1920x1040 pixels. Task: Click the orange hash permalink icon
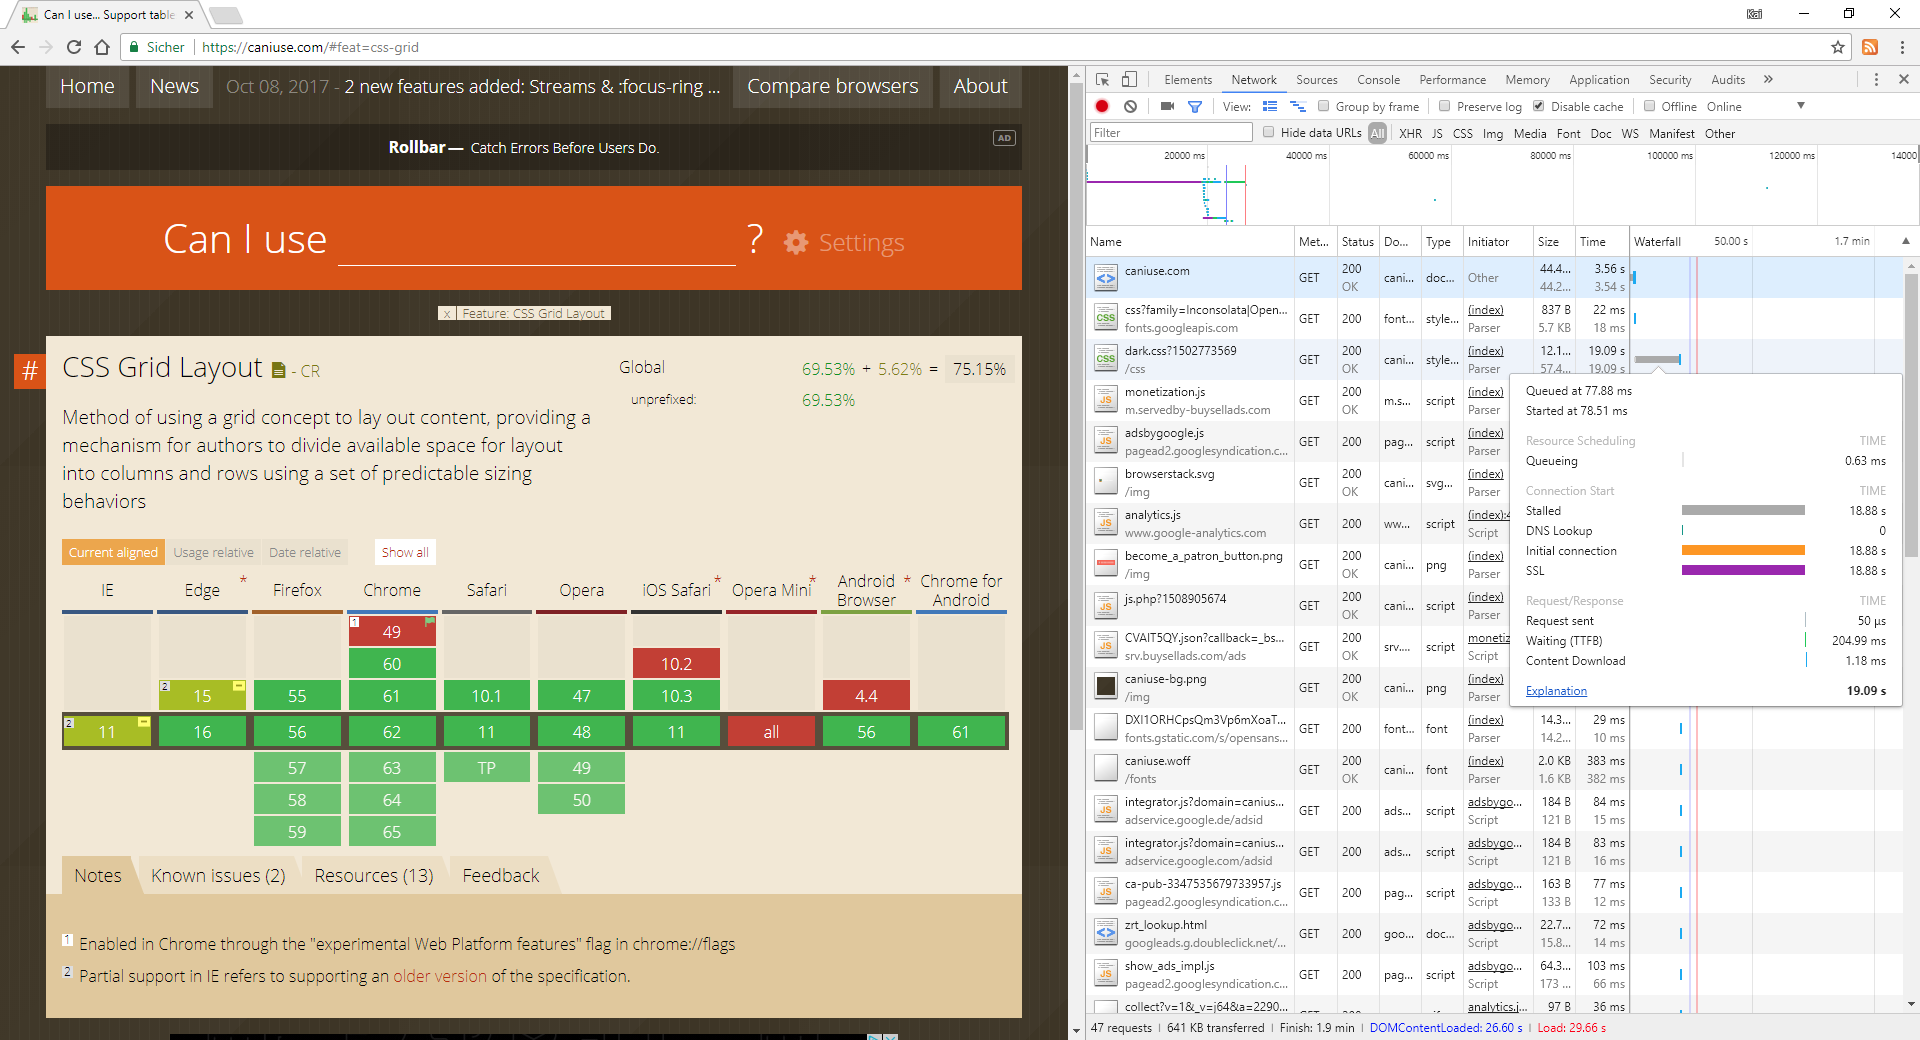[30, 371]
